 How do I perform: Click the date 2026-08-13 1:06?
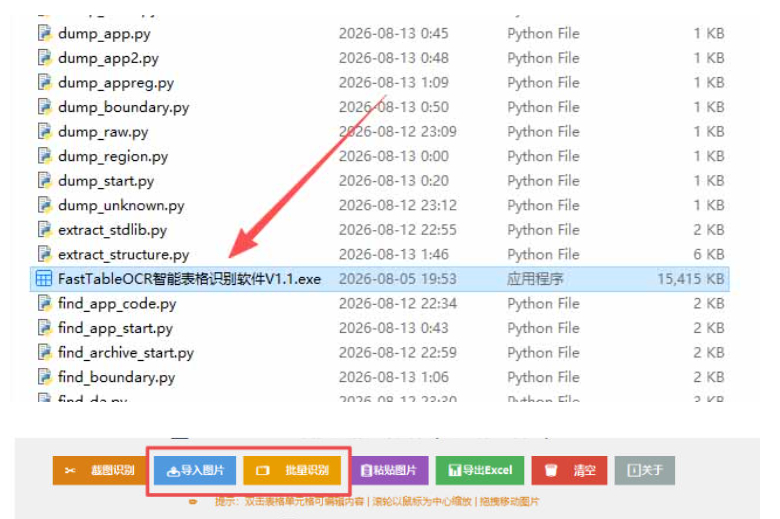coord(393,377)
